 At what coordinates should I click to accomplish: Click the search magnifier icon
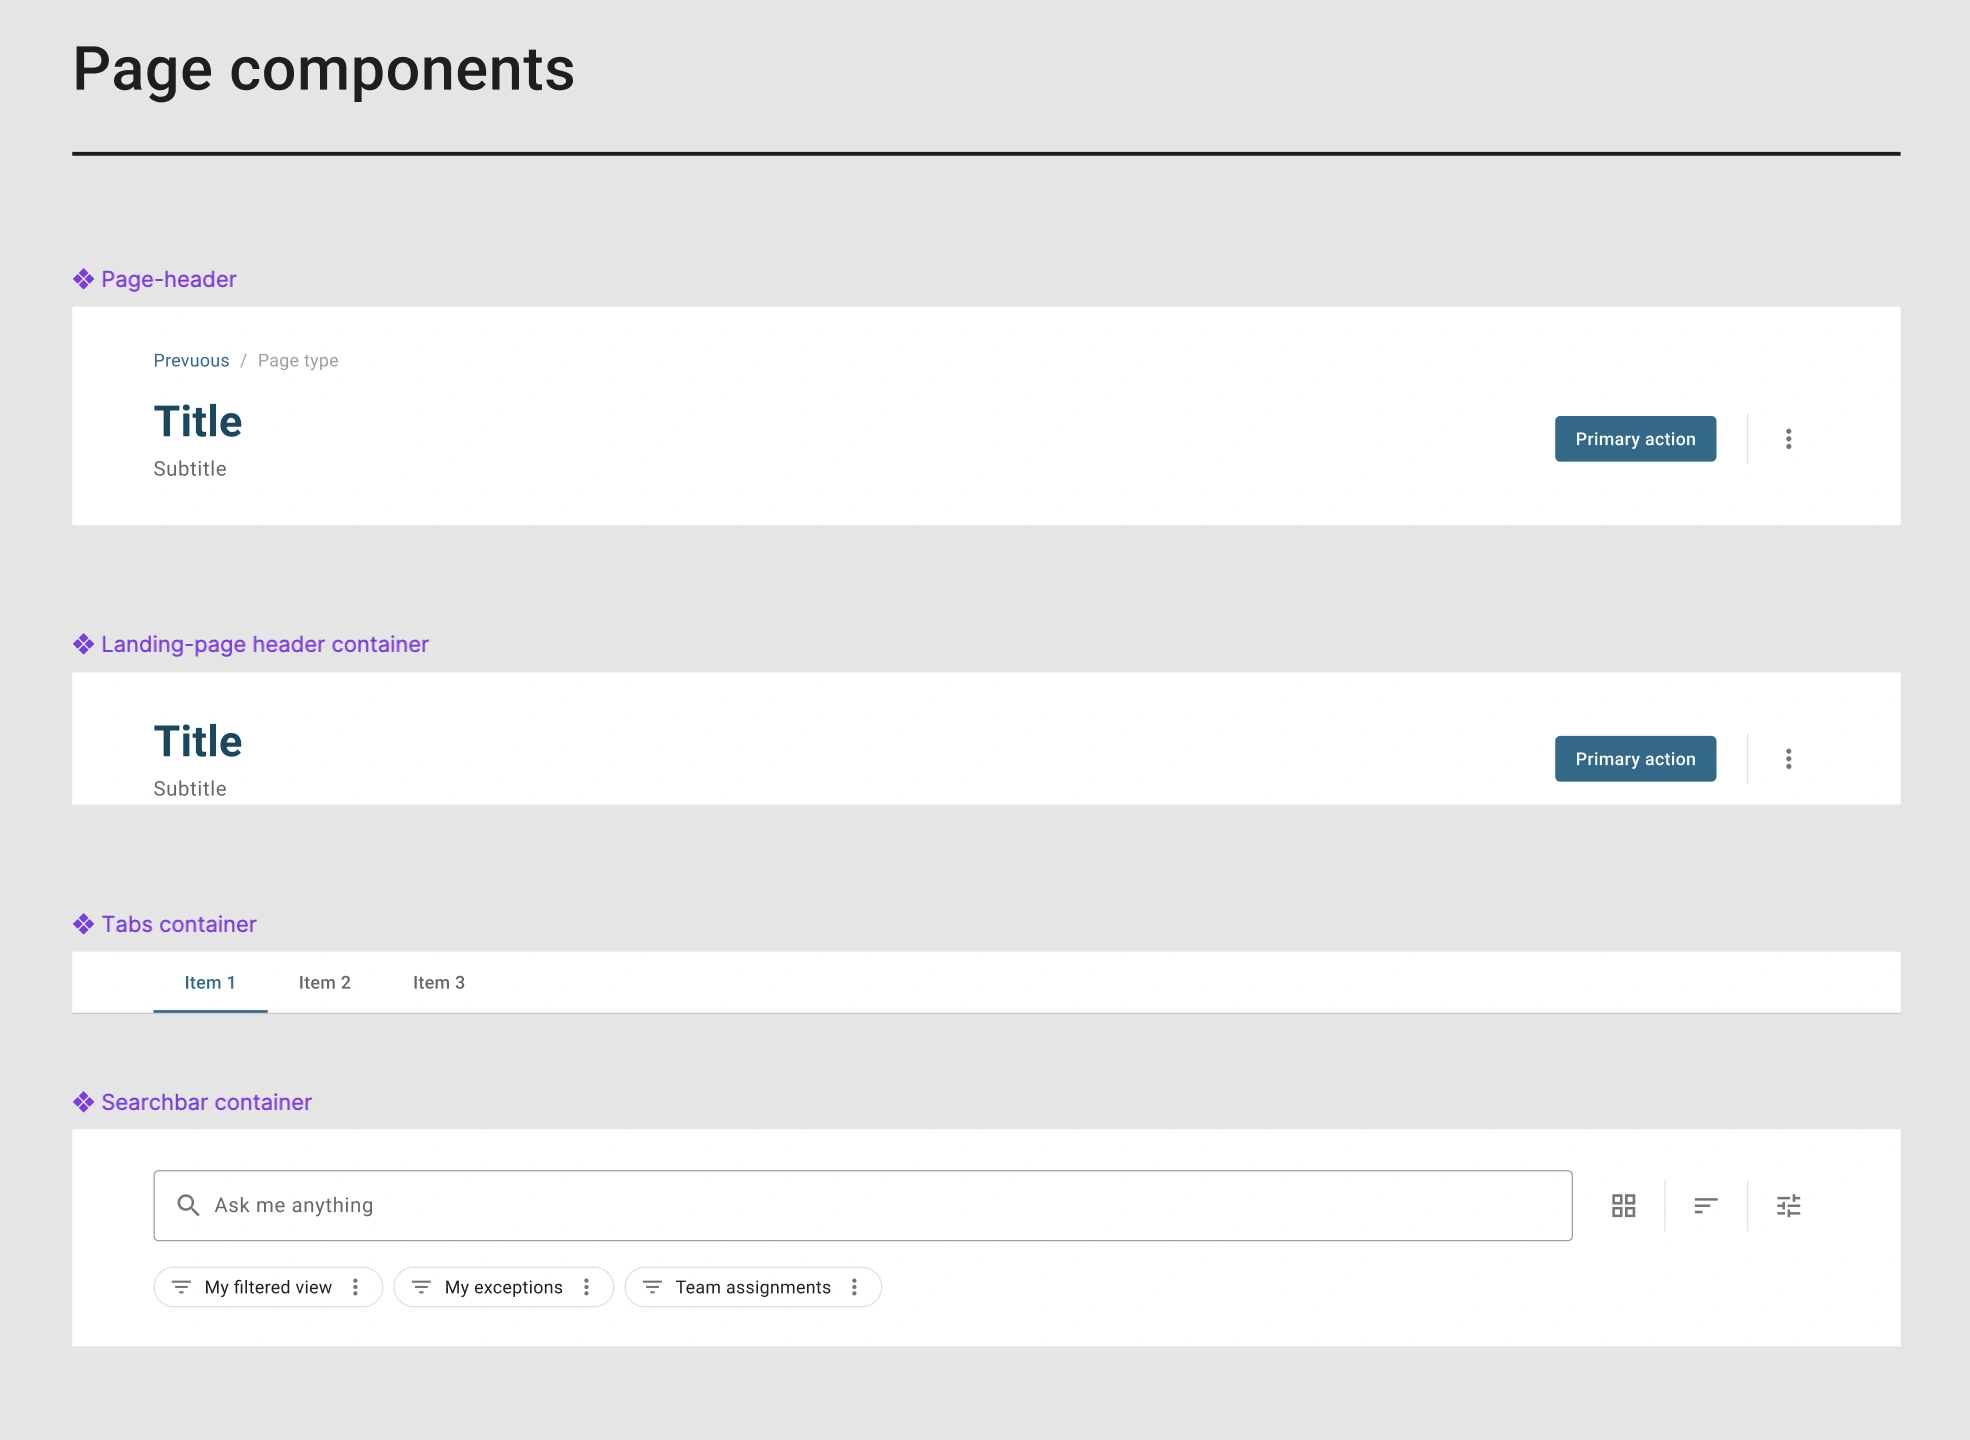[188, 1205]
